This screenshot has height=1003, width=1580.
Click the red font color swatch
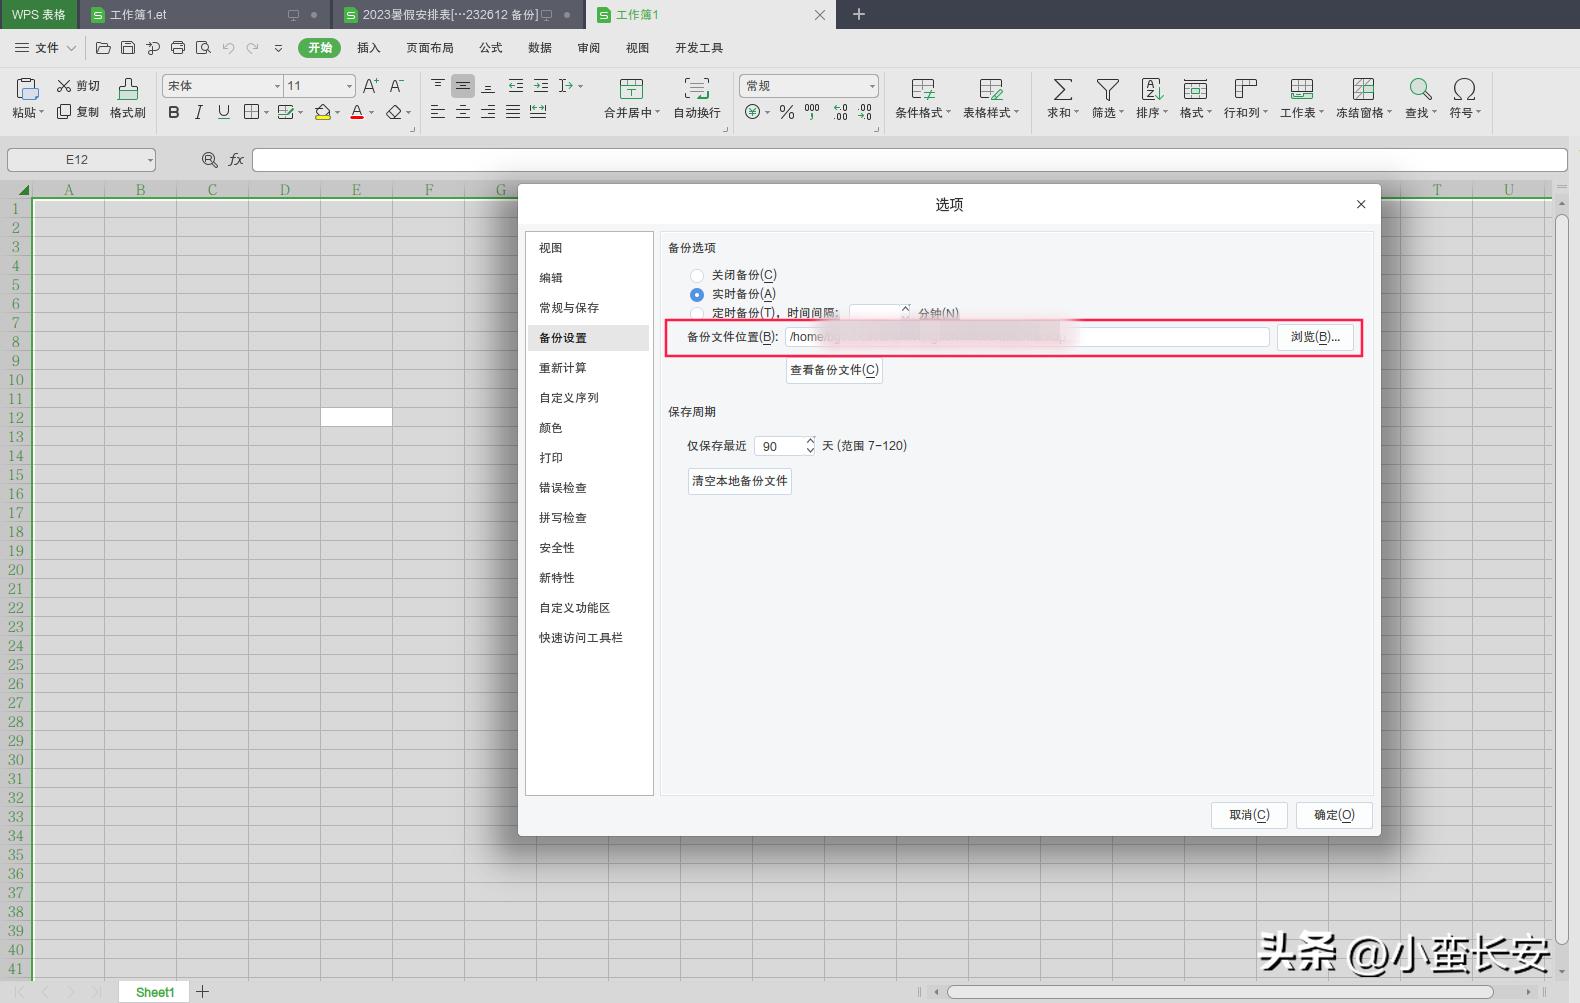pos(357,112)
